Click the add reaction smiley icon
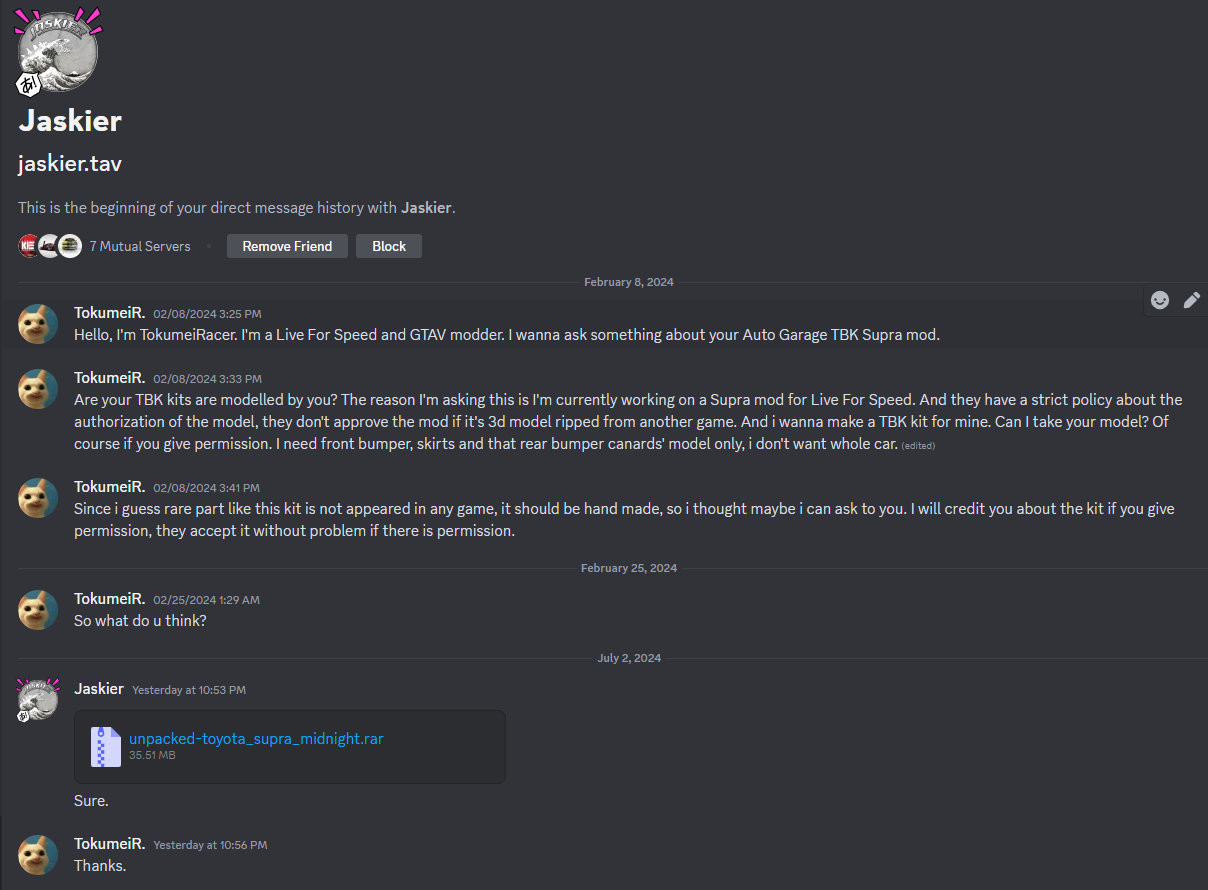Image resolution: width=1208 pixels, height=890 pixels. [x=1160, y=300]
